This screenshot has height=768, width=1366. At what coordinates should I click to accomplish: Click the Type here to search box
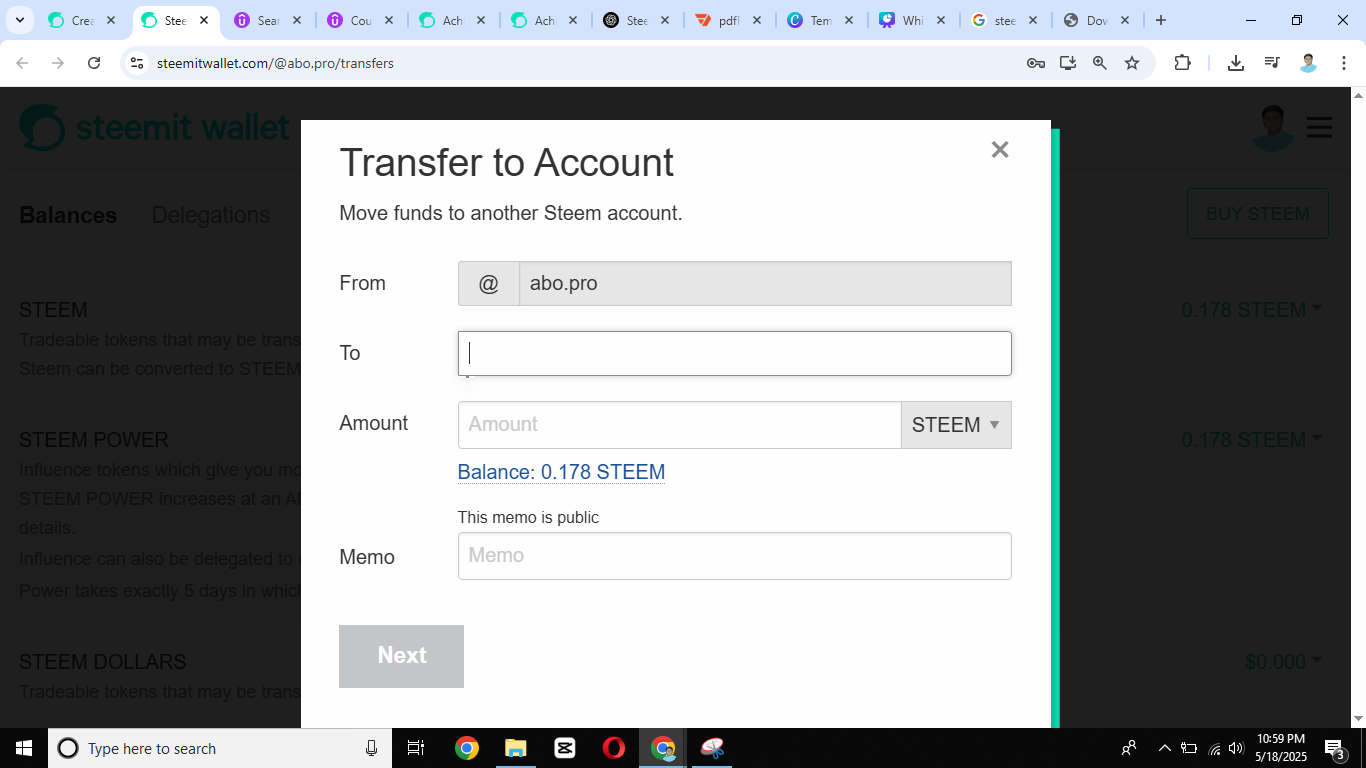click(x=220, y=748)
